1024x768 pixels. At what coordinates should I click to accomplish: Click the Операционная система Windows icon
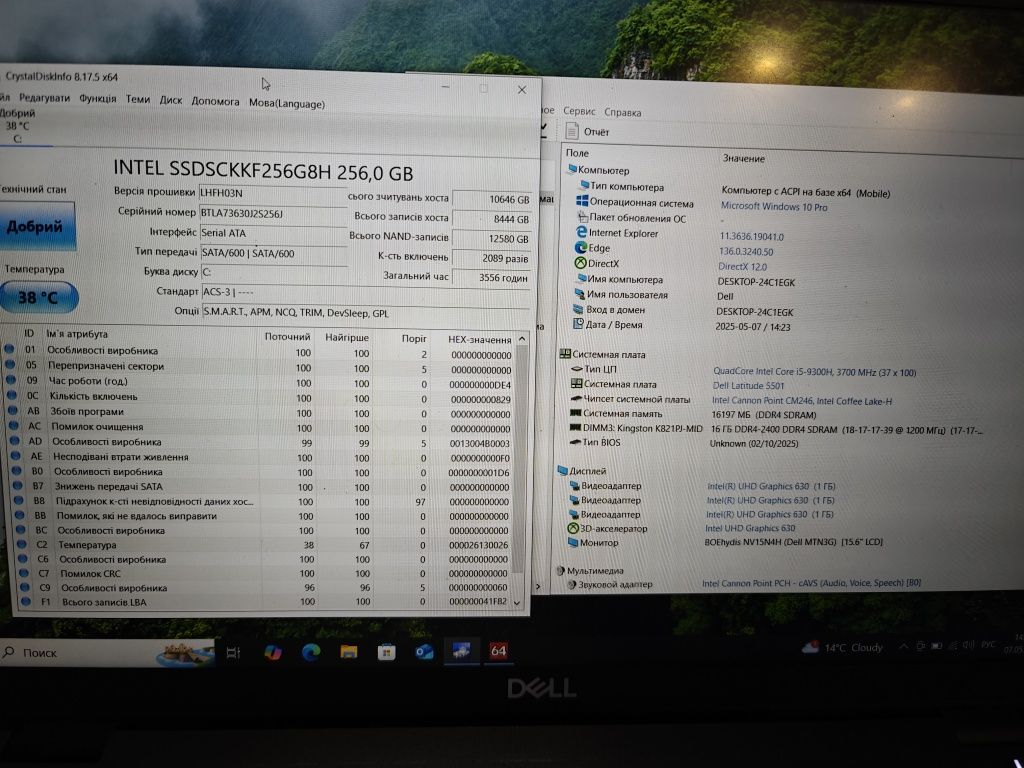coord(583,201)
